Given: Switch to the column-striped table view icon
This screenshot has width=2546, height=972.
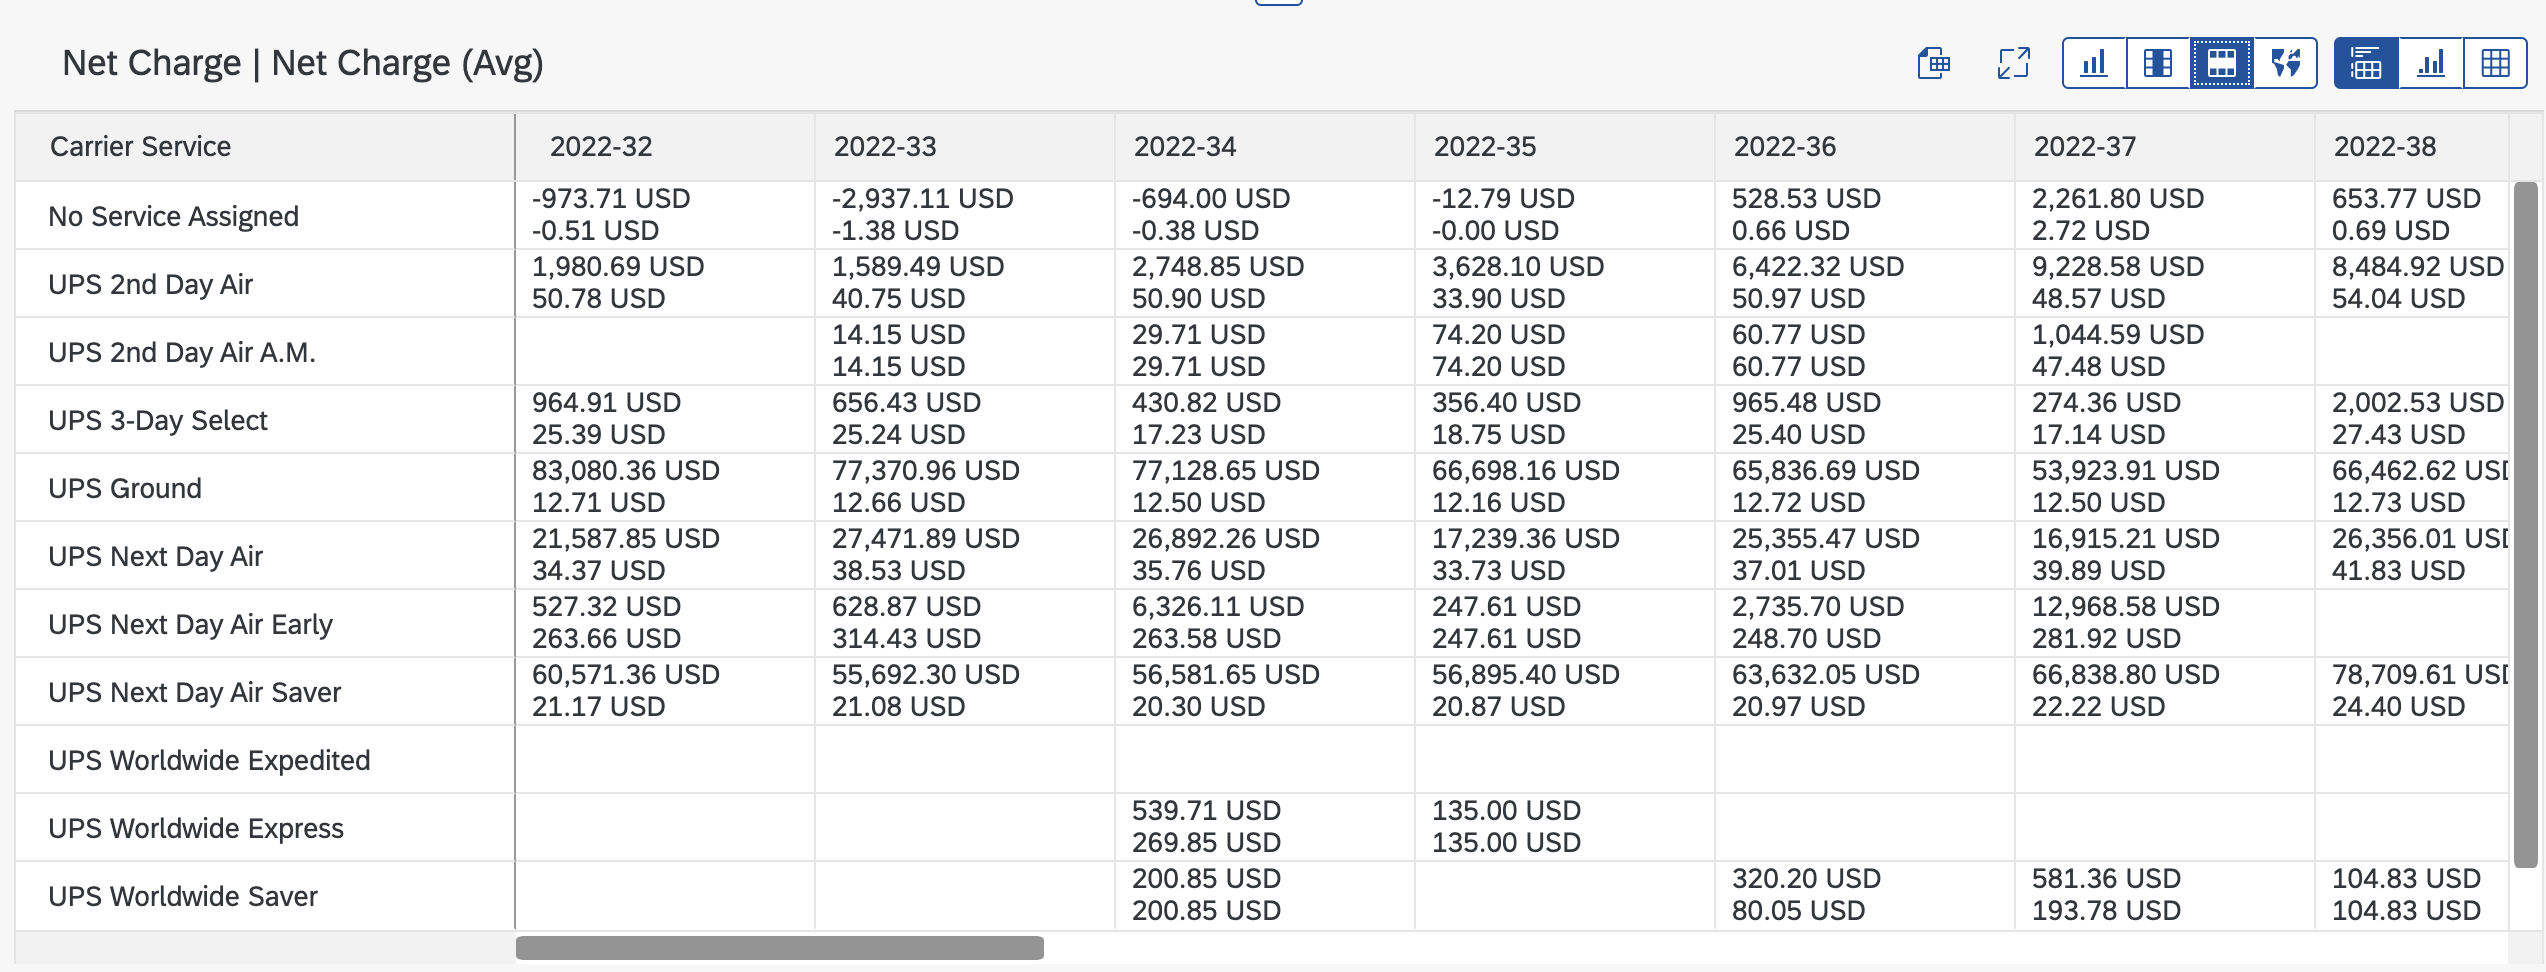Looking at the screenshot, I should (2158, 63).
